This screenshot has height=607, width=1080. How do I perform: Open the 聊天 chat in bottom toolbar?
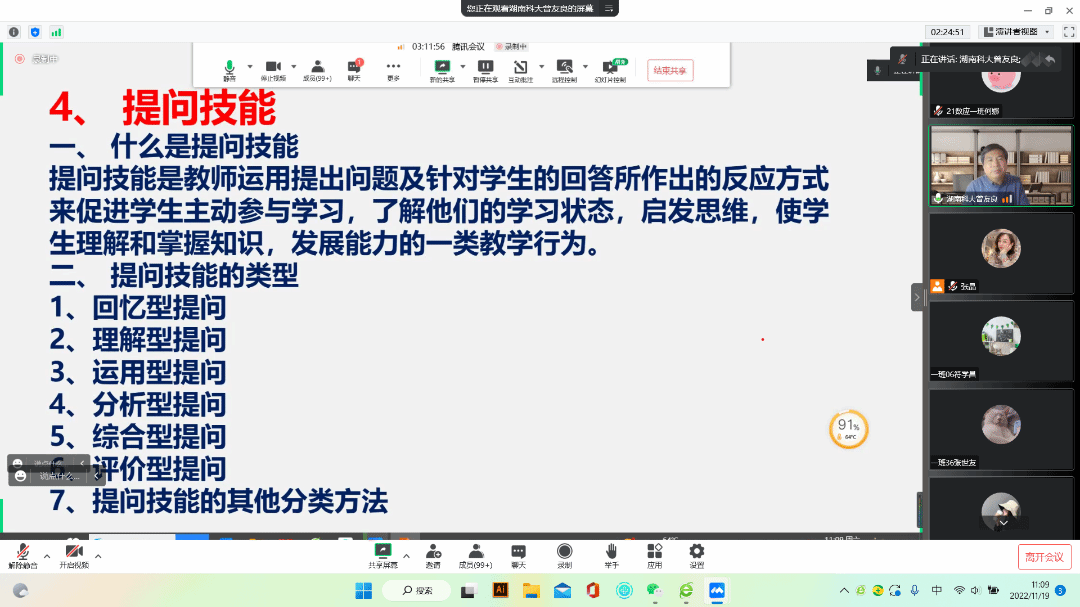(x=518, y=555)
